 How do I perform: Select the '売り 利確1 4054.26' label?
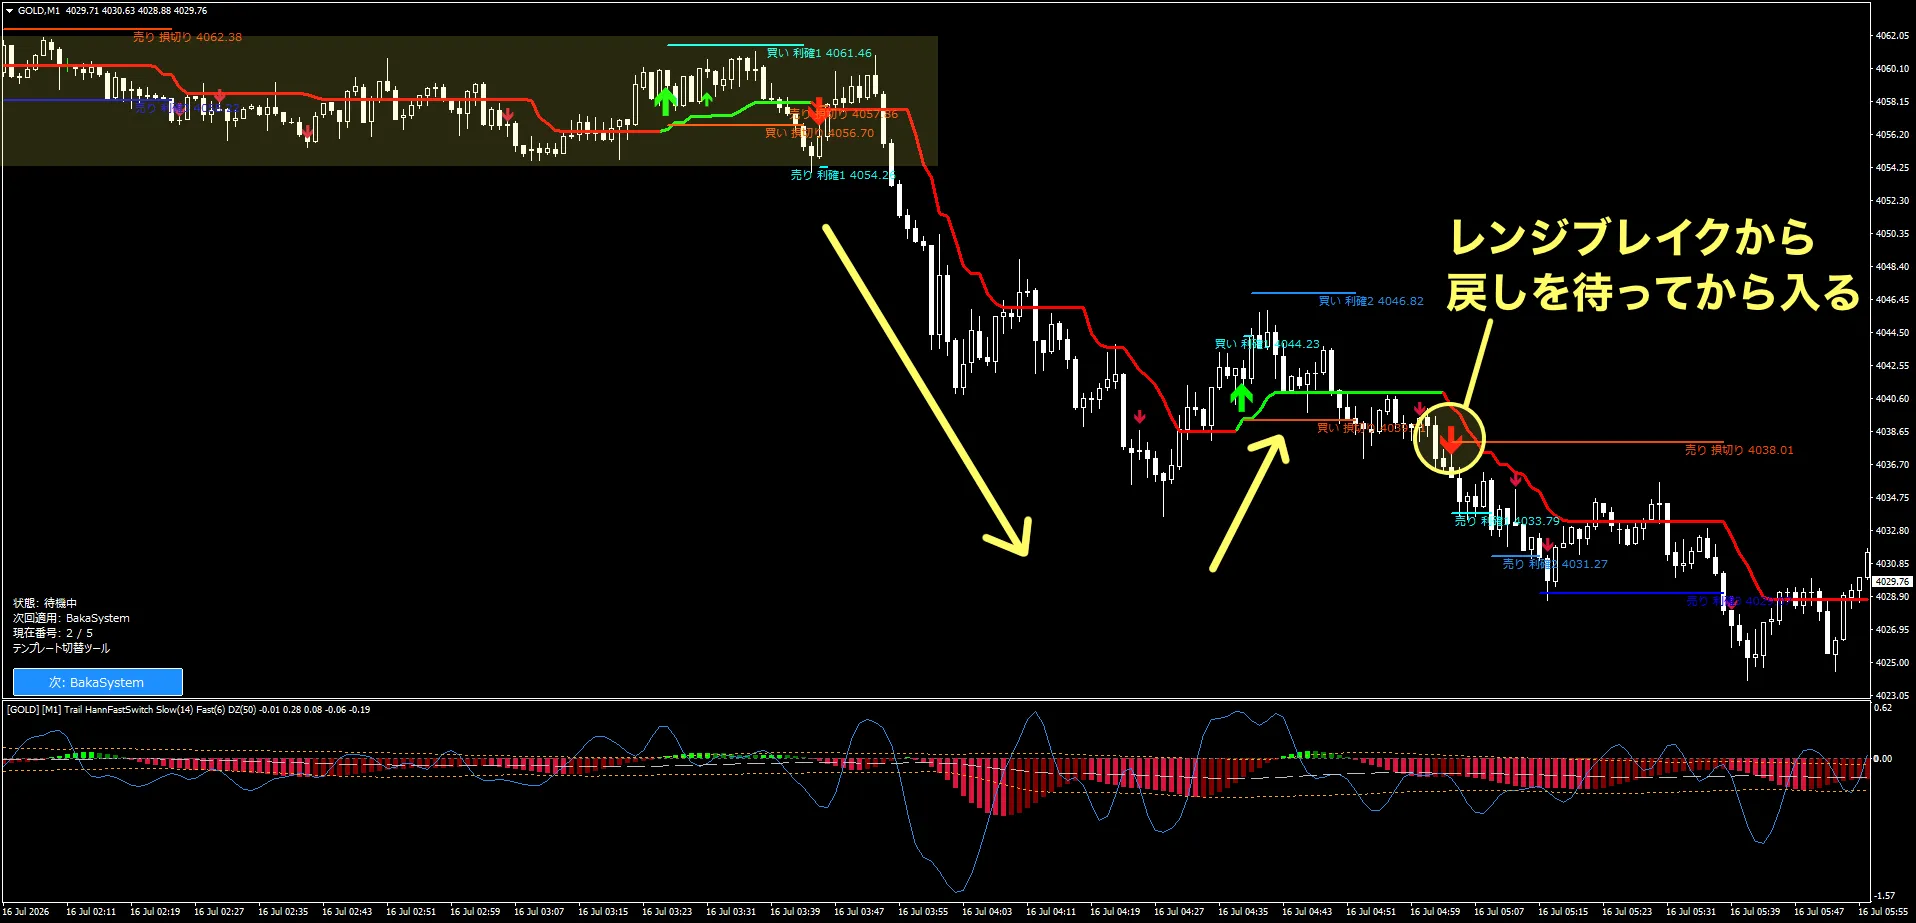(842, 175)
